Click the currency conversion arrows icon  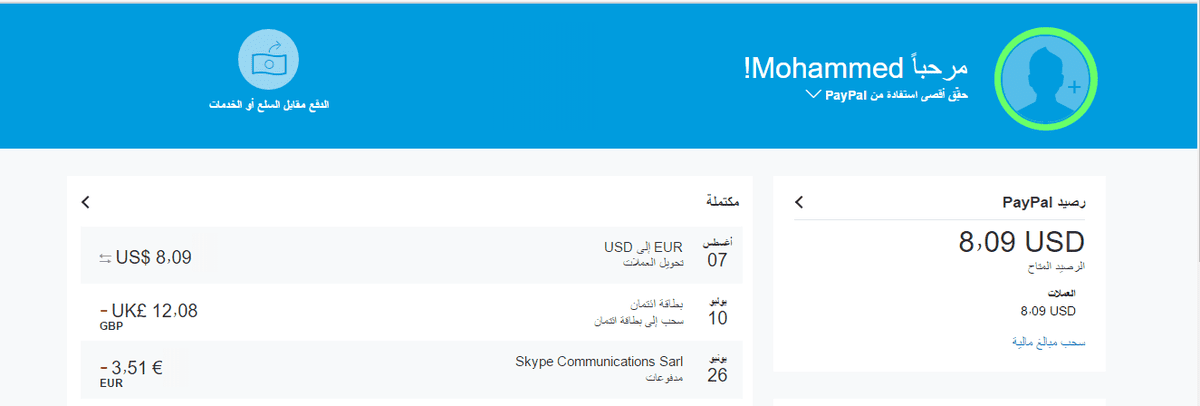(x=105, y=258)
